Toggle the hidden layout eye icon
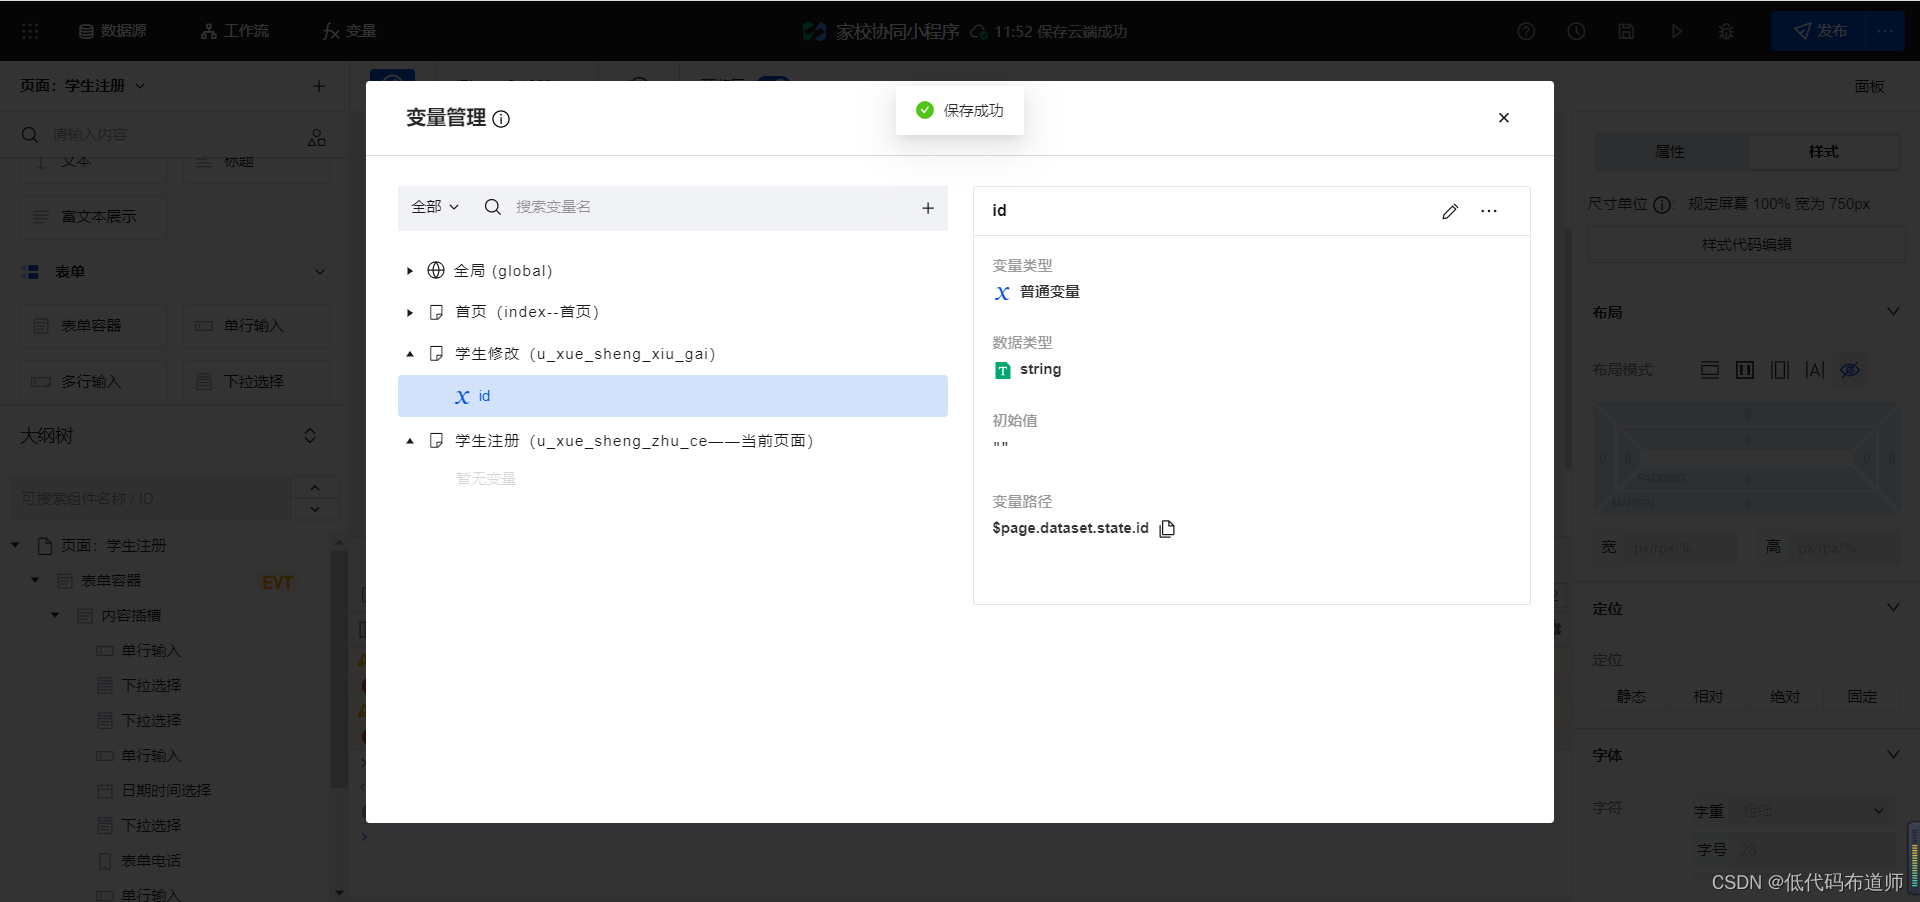The height and width of the screenshot is (902, 1920). pos(1850,370)
